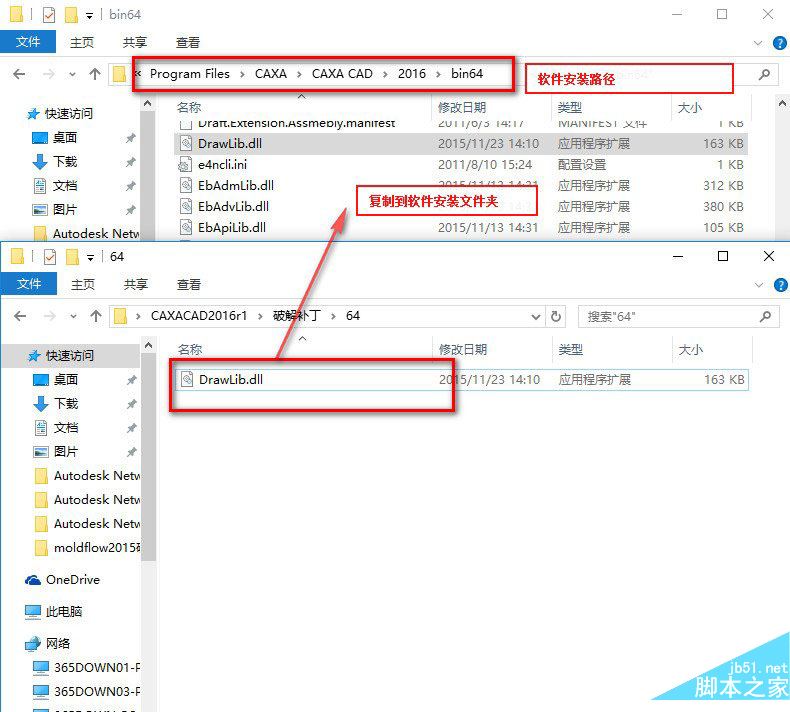Open quick access toolbar dropdown in 64 window title

point(90,258)
